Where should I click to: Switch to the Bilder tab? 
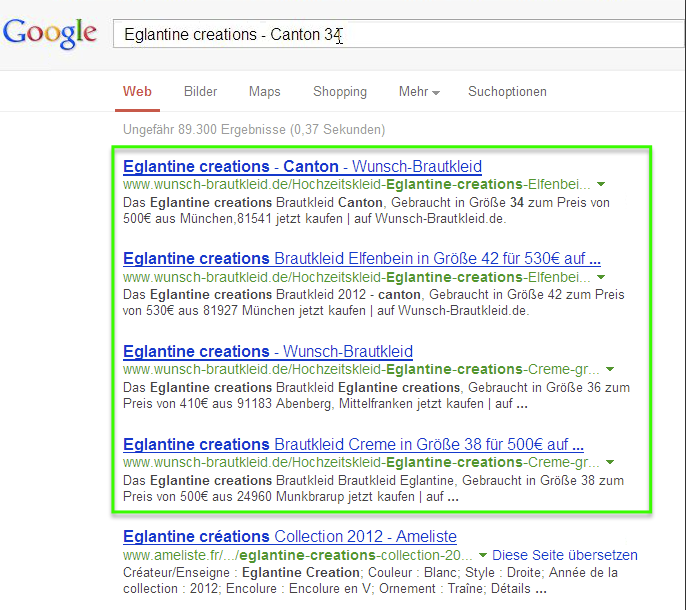[200, 91]
